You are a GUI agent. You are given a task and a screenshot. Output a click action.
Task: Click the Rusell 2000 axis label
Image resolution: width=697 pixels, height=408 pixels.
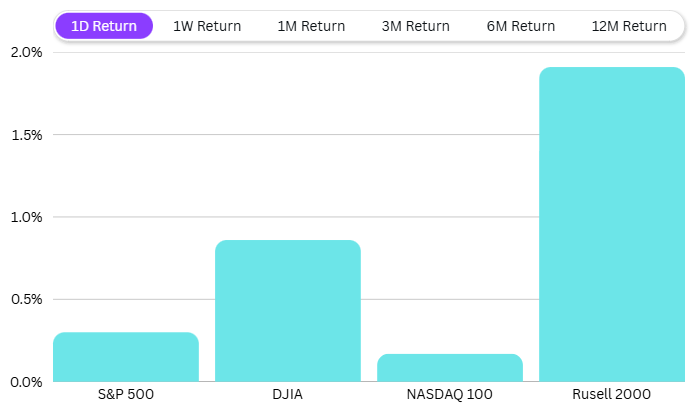point(612,394)
